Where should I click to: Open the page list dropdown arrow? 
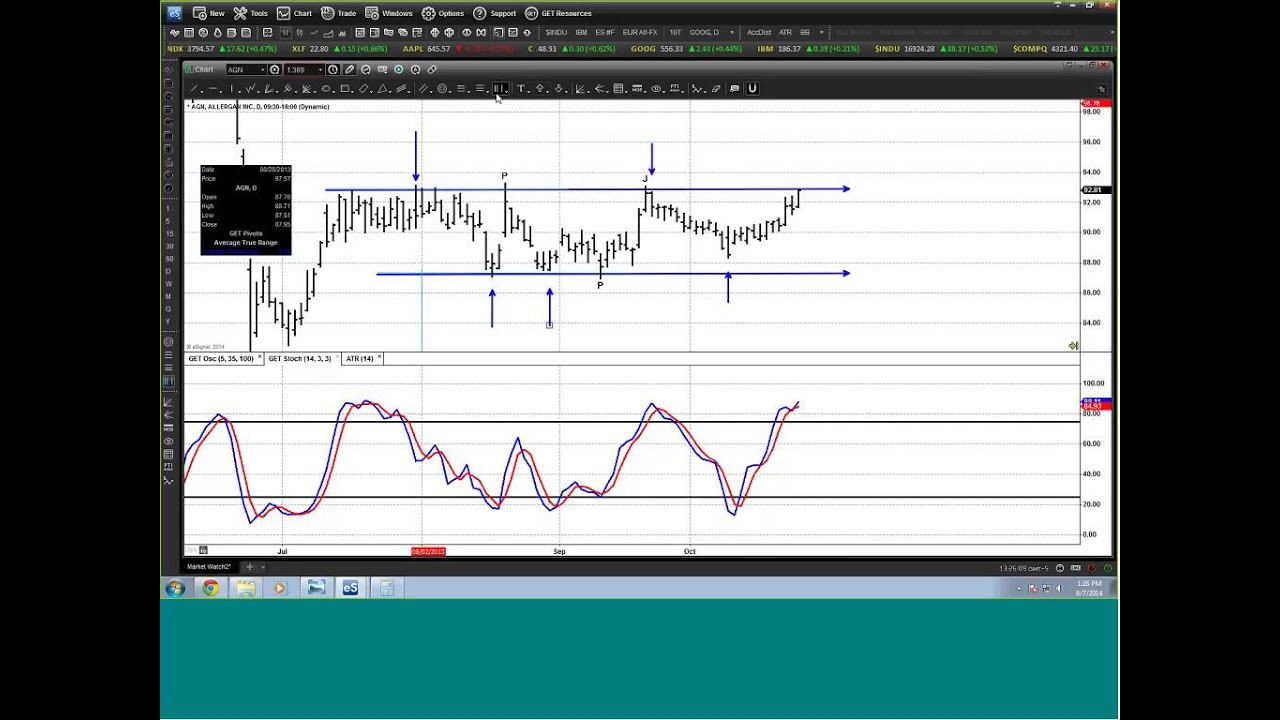pyautogui.click(x=263, y=567)
